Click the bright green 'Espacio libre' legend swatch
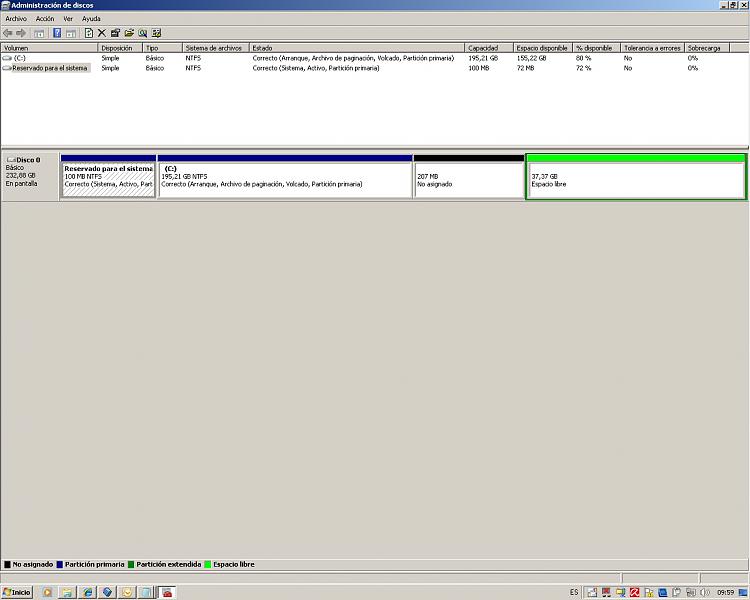Viewport: 750px width, 600px height. pos(208,564)
